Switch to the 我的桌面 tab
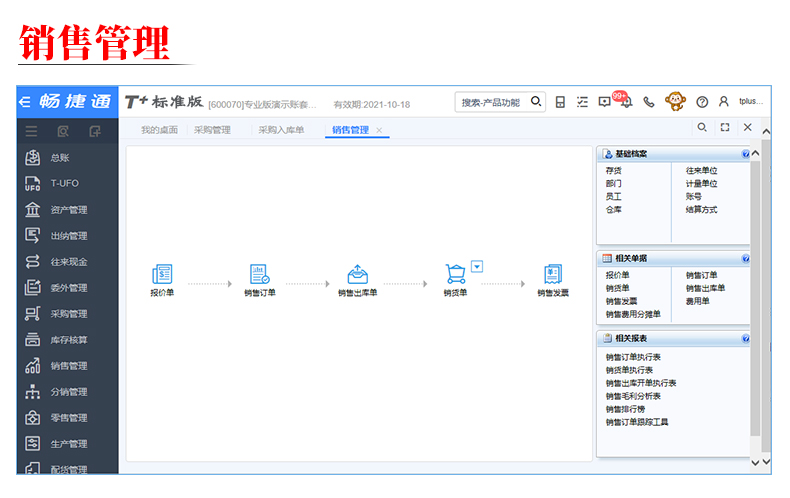The image size is (790, 498). 159,130
